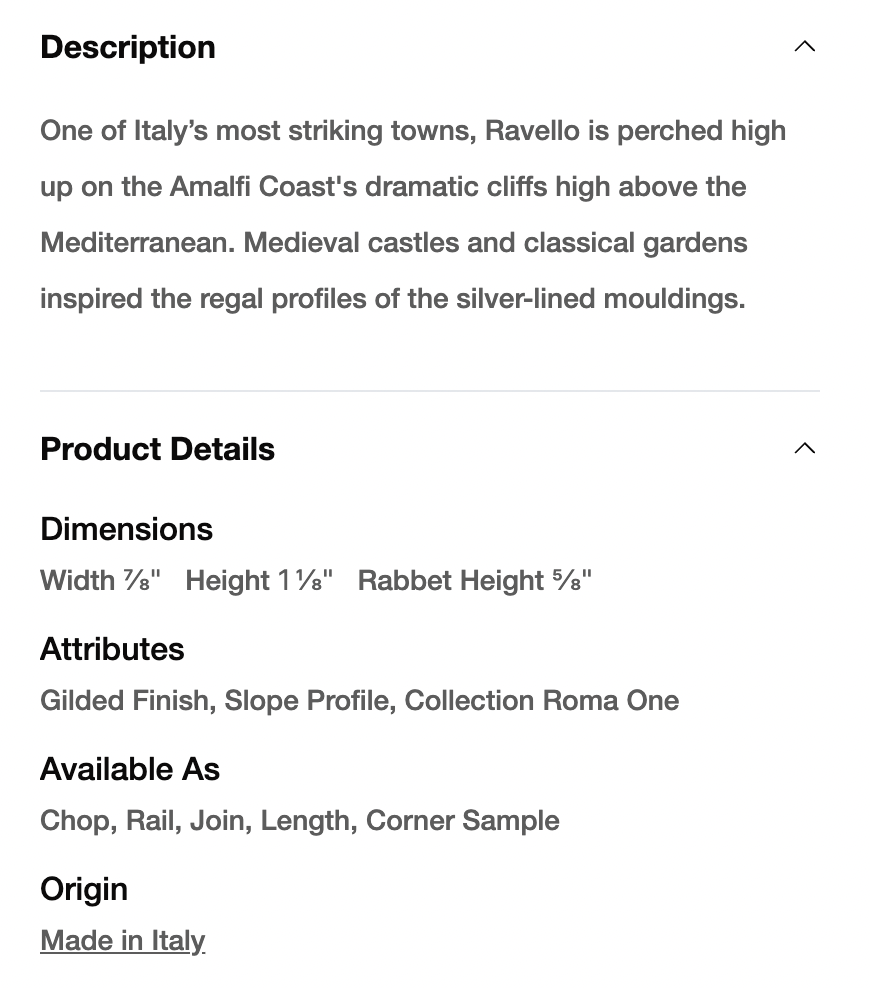Screen dimensions: 870x988
Task: Click the Description section heading
Action: [x=128, y=47]
